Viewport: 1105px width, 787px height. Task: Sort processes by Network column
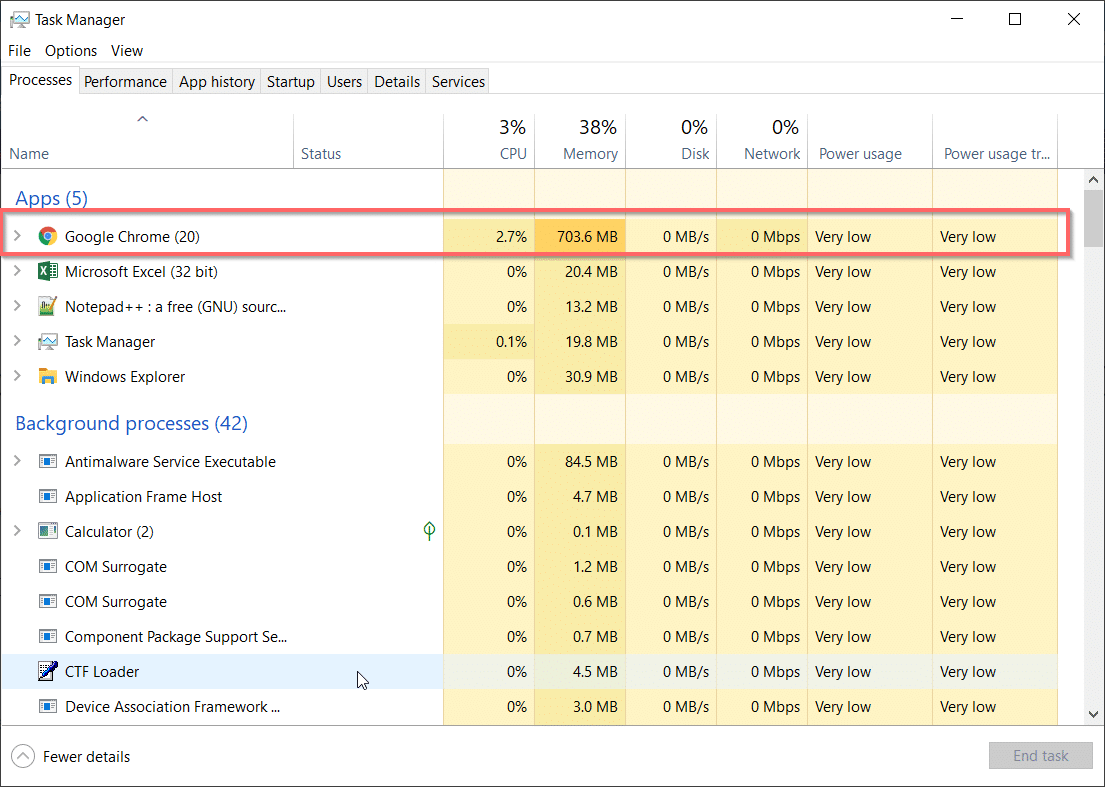tap(762, 141)
